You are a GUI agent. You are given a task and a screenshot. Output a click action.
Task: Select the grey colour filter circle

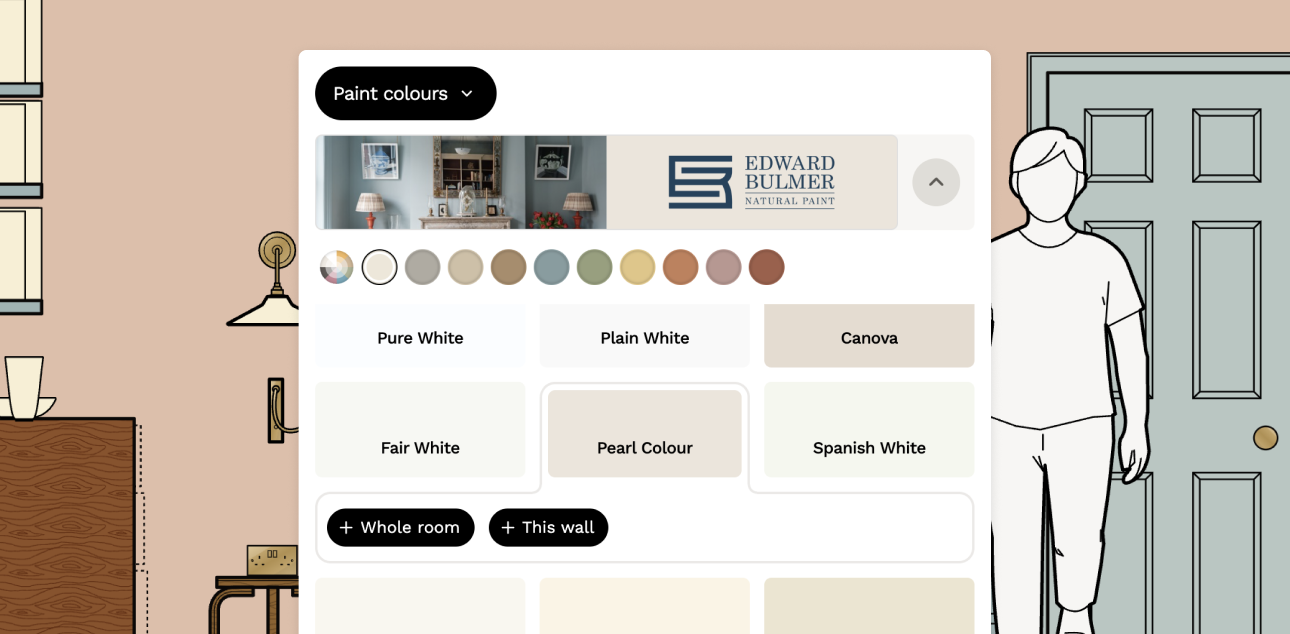pos(423,267)
